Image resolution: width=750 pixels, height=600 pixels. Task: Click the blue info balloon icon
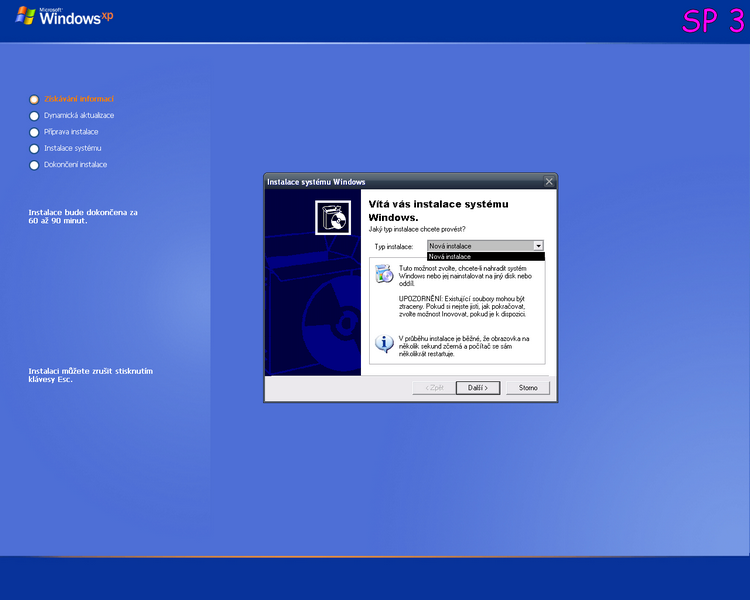click(384, 344)
